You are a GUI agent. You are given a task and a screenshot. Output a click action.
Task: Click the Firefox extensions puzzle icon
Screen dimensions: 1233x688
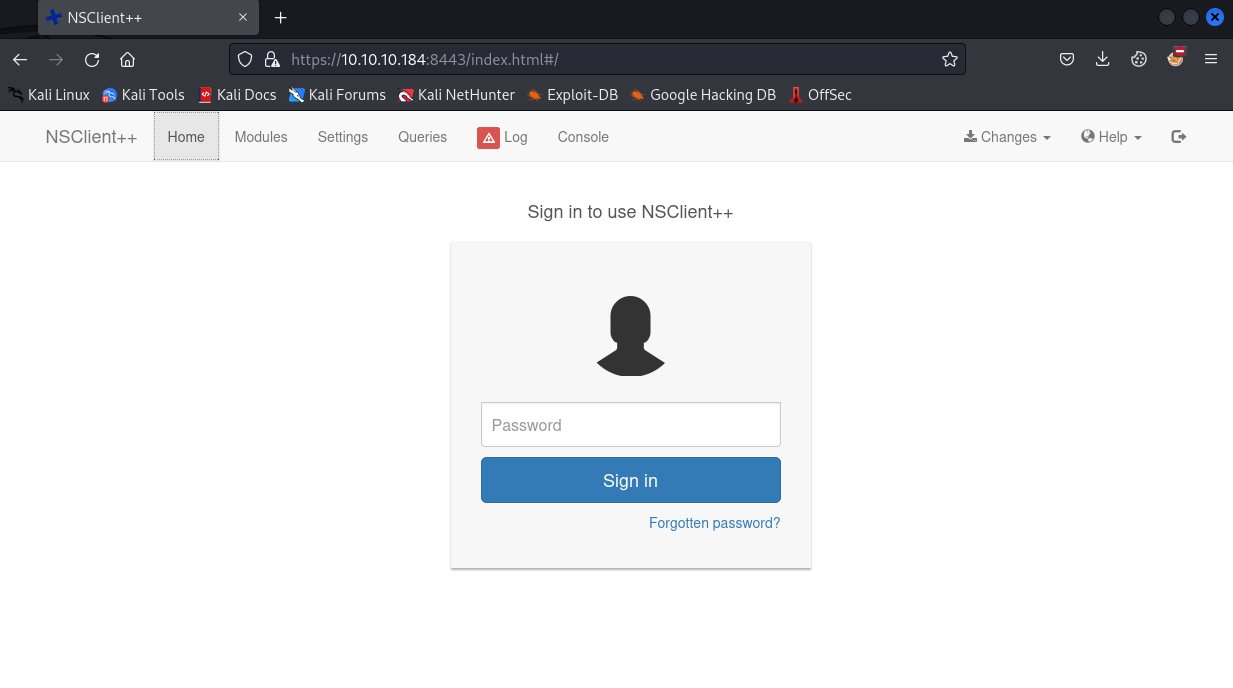coord(1139,59)
